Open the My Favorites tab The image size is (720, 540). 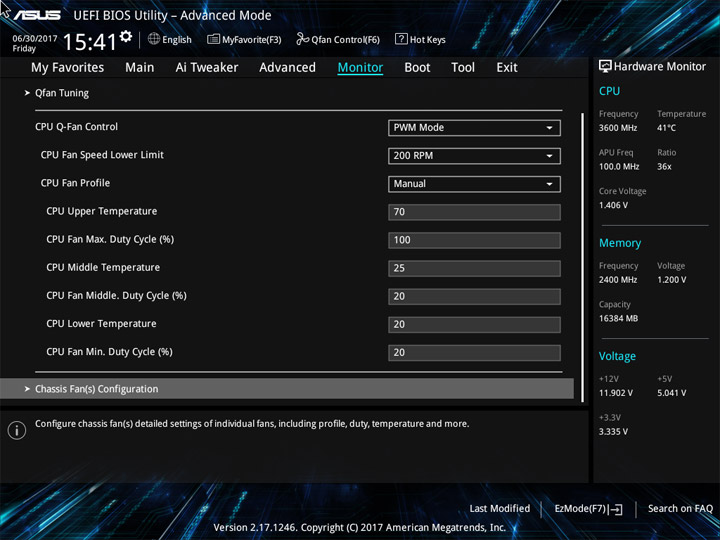point(68,68)
